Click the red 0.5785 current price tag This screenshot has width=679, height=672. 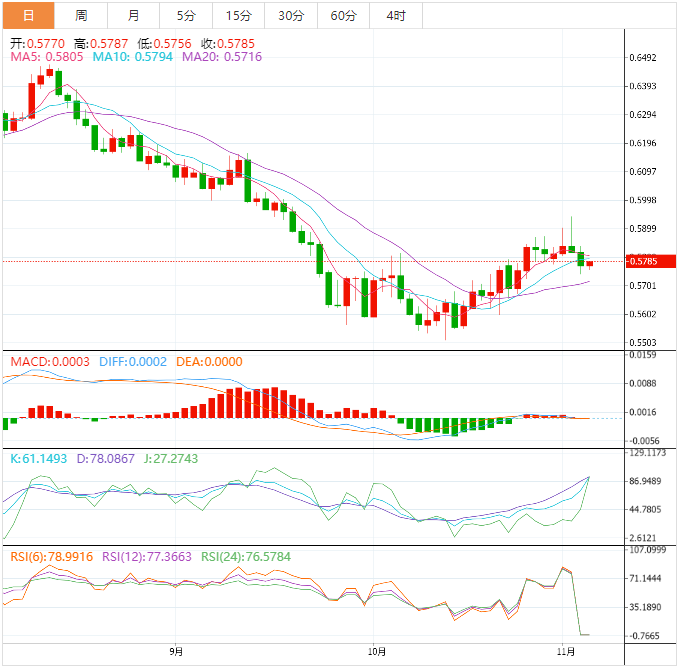(651, 262)
